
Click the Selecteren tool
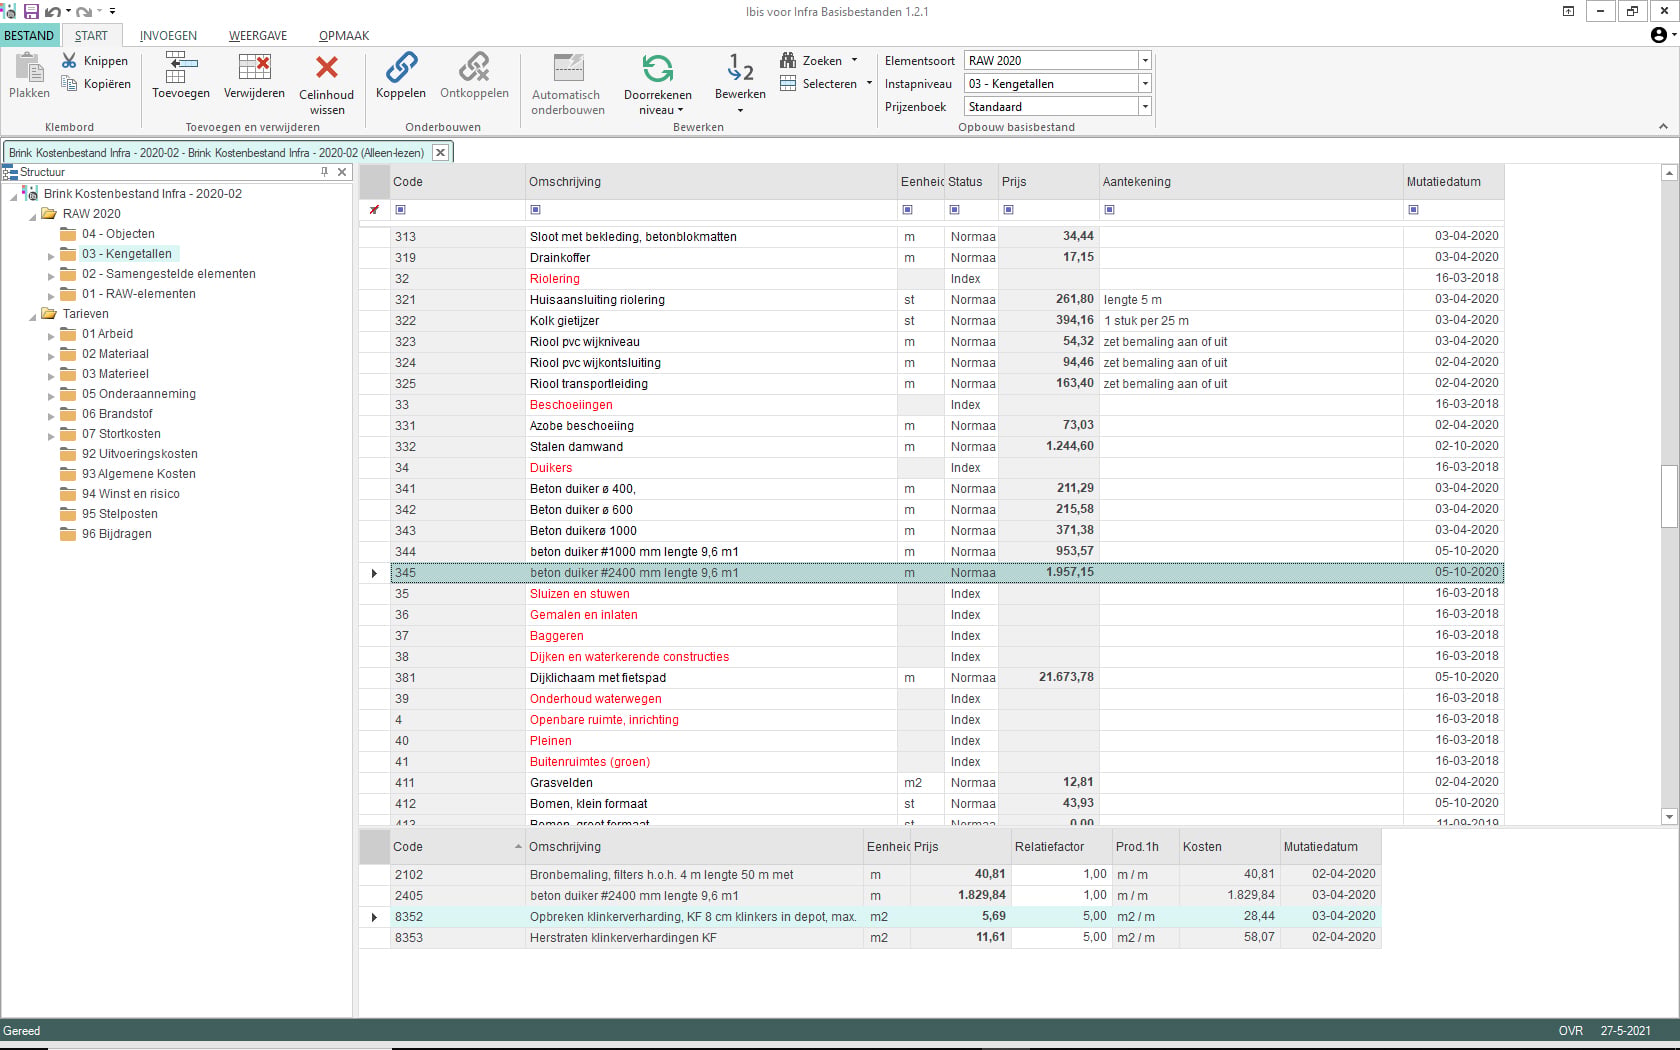(x=826, y=84)
